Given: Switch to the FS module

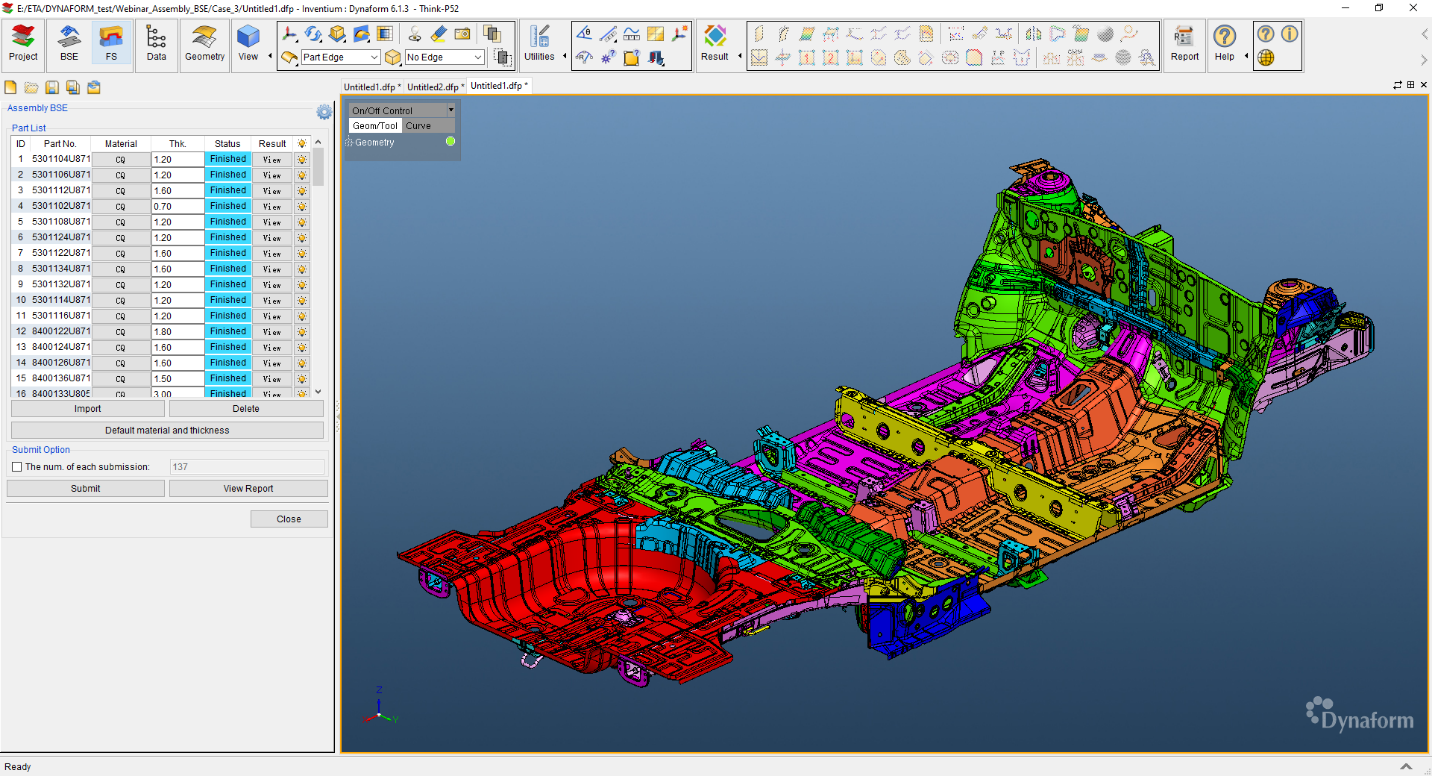Looking at the screenshot, I should [x=112, y=44].
